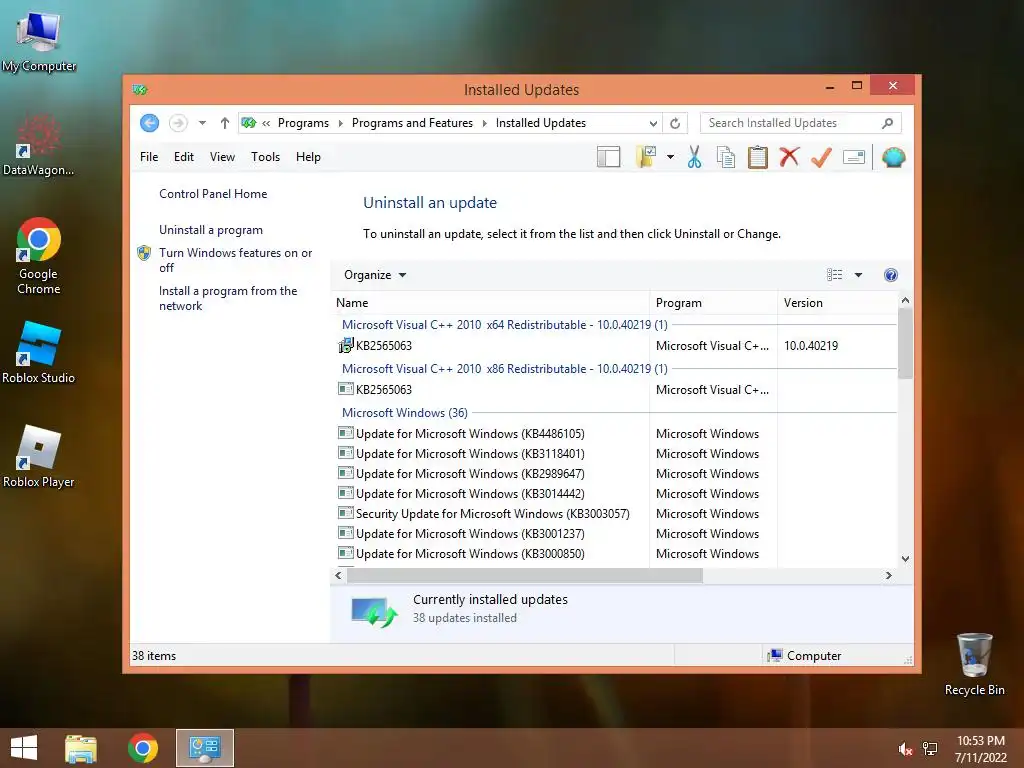Open the Help menu
1024x768 pixels.
[308, 157]
